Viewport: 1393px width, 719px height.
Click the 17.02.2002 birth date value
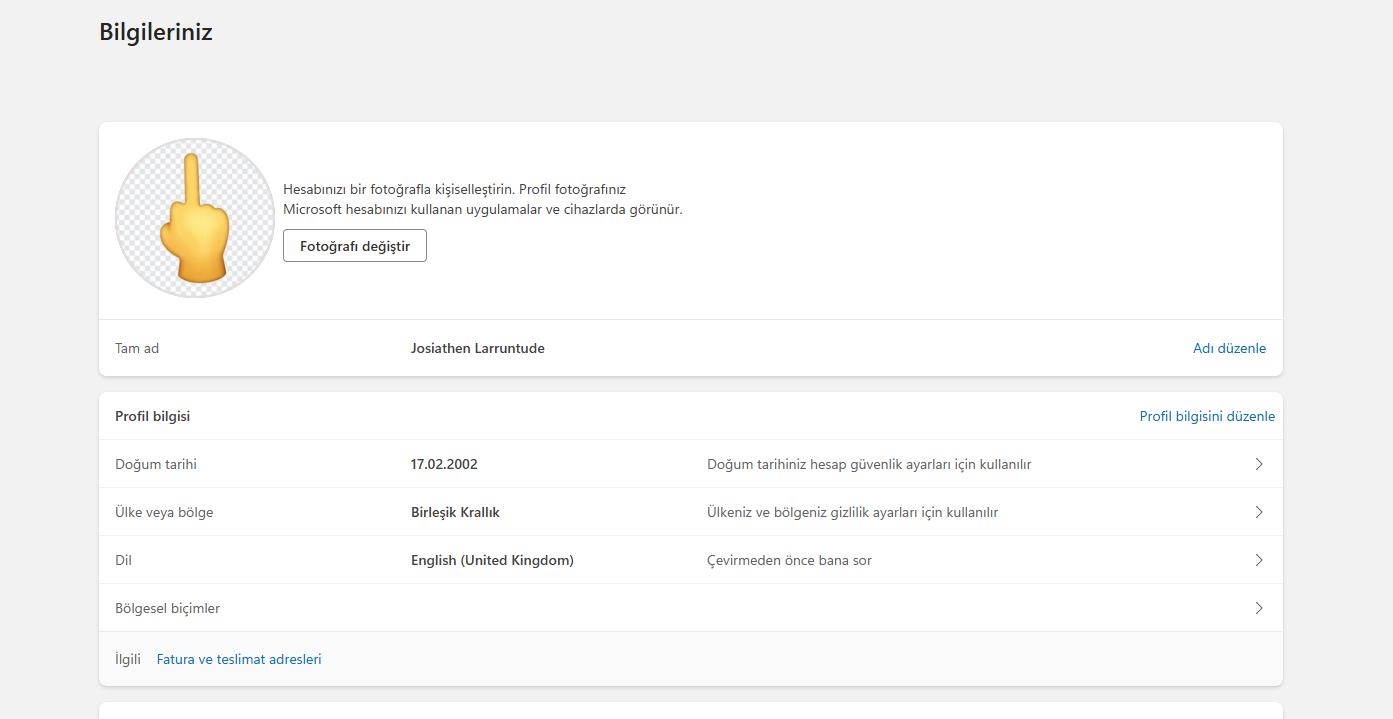click(x=444, y=464)
